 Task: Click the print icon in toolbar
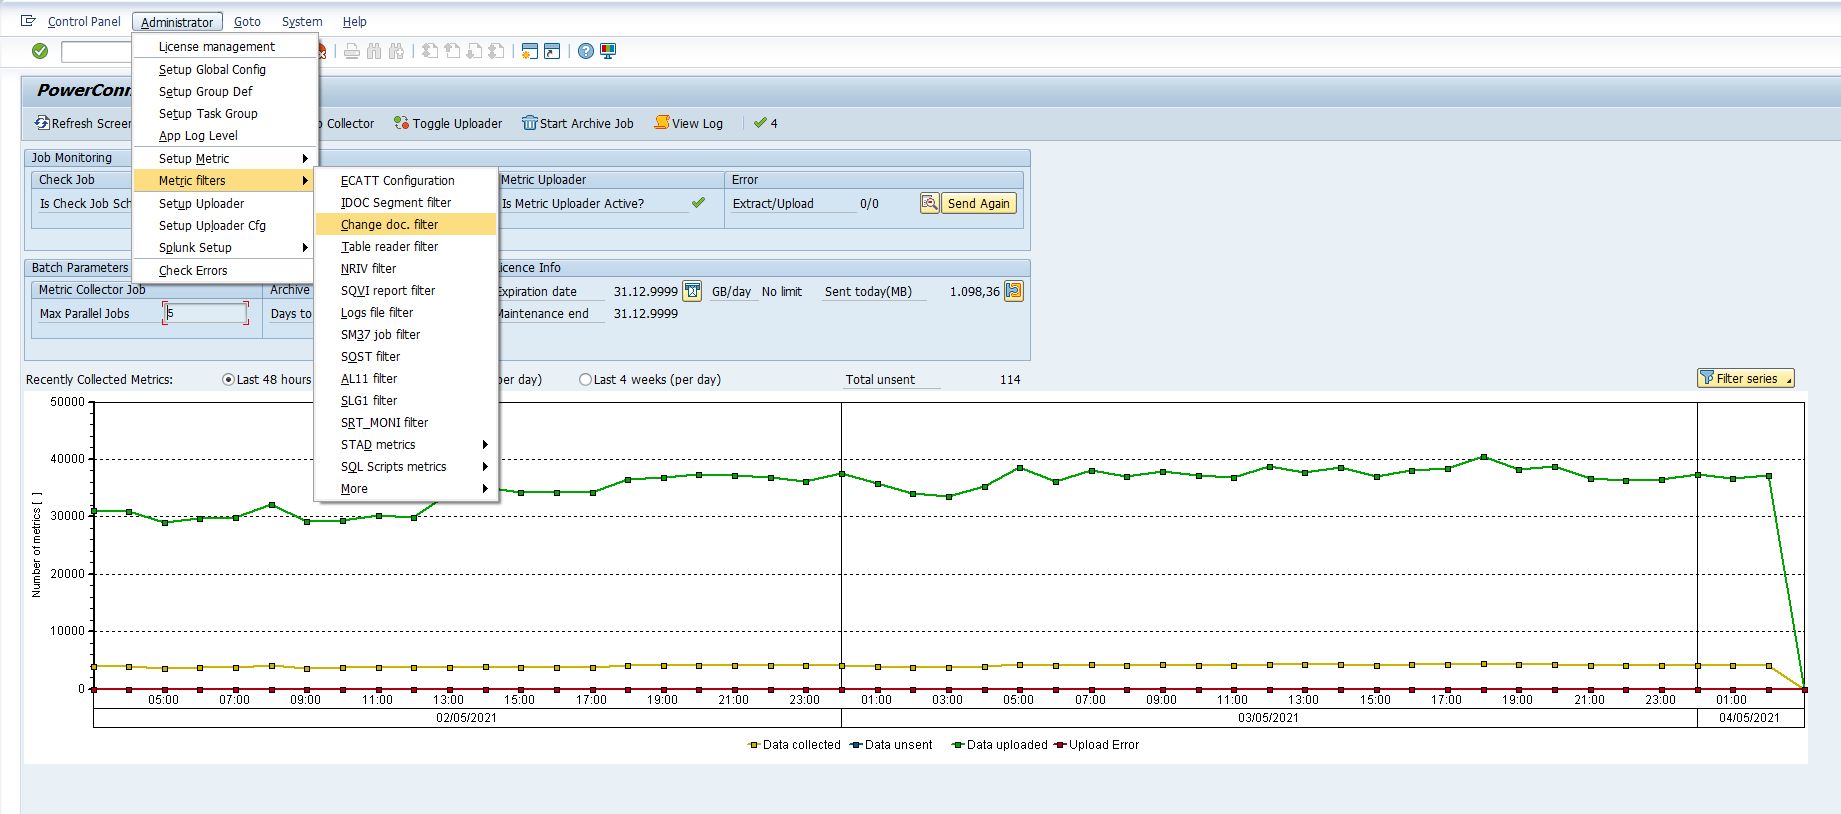(352, 51)
